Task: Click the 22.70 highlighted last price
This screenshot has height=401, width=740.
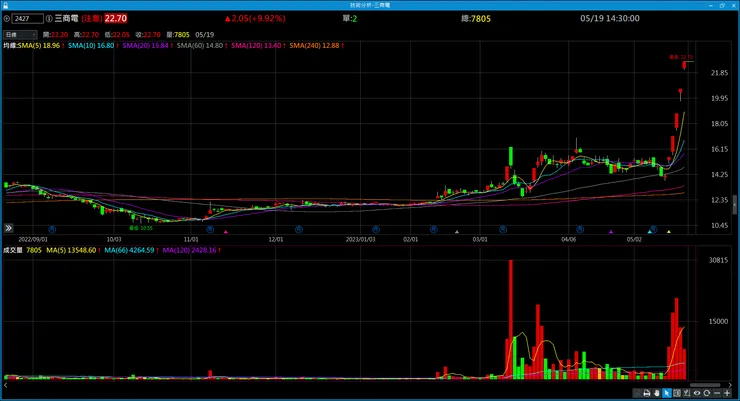Action: pos(116,18)
